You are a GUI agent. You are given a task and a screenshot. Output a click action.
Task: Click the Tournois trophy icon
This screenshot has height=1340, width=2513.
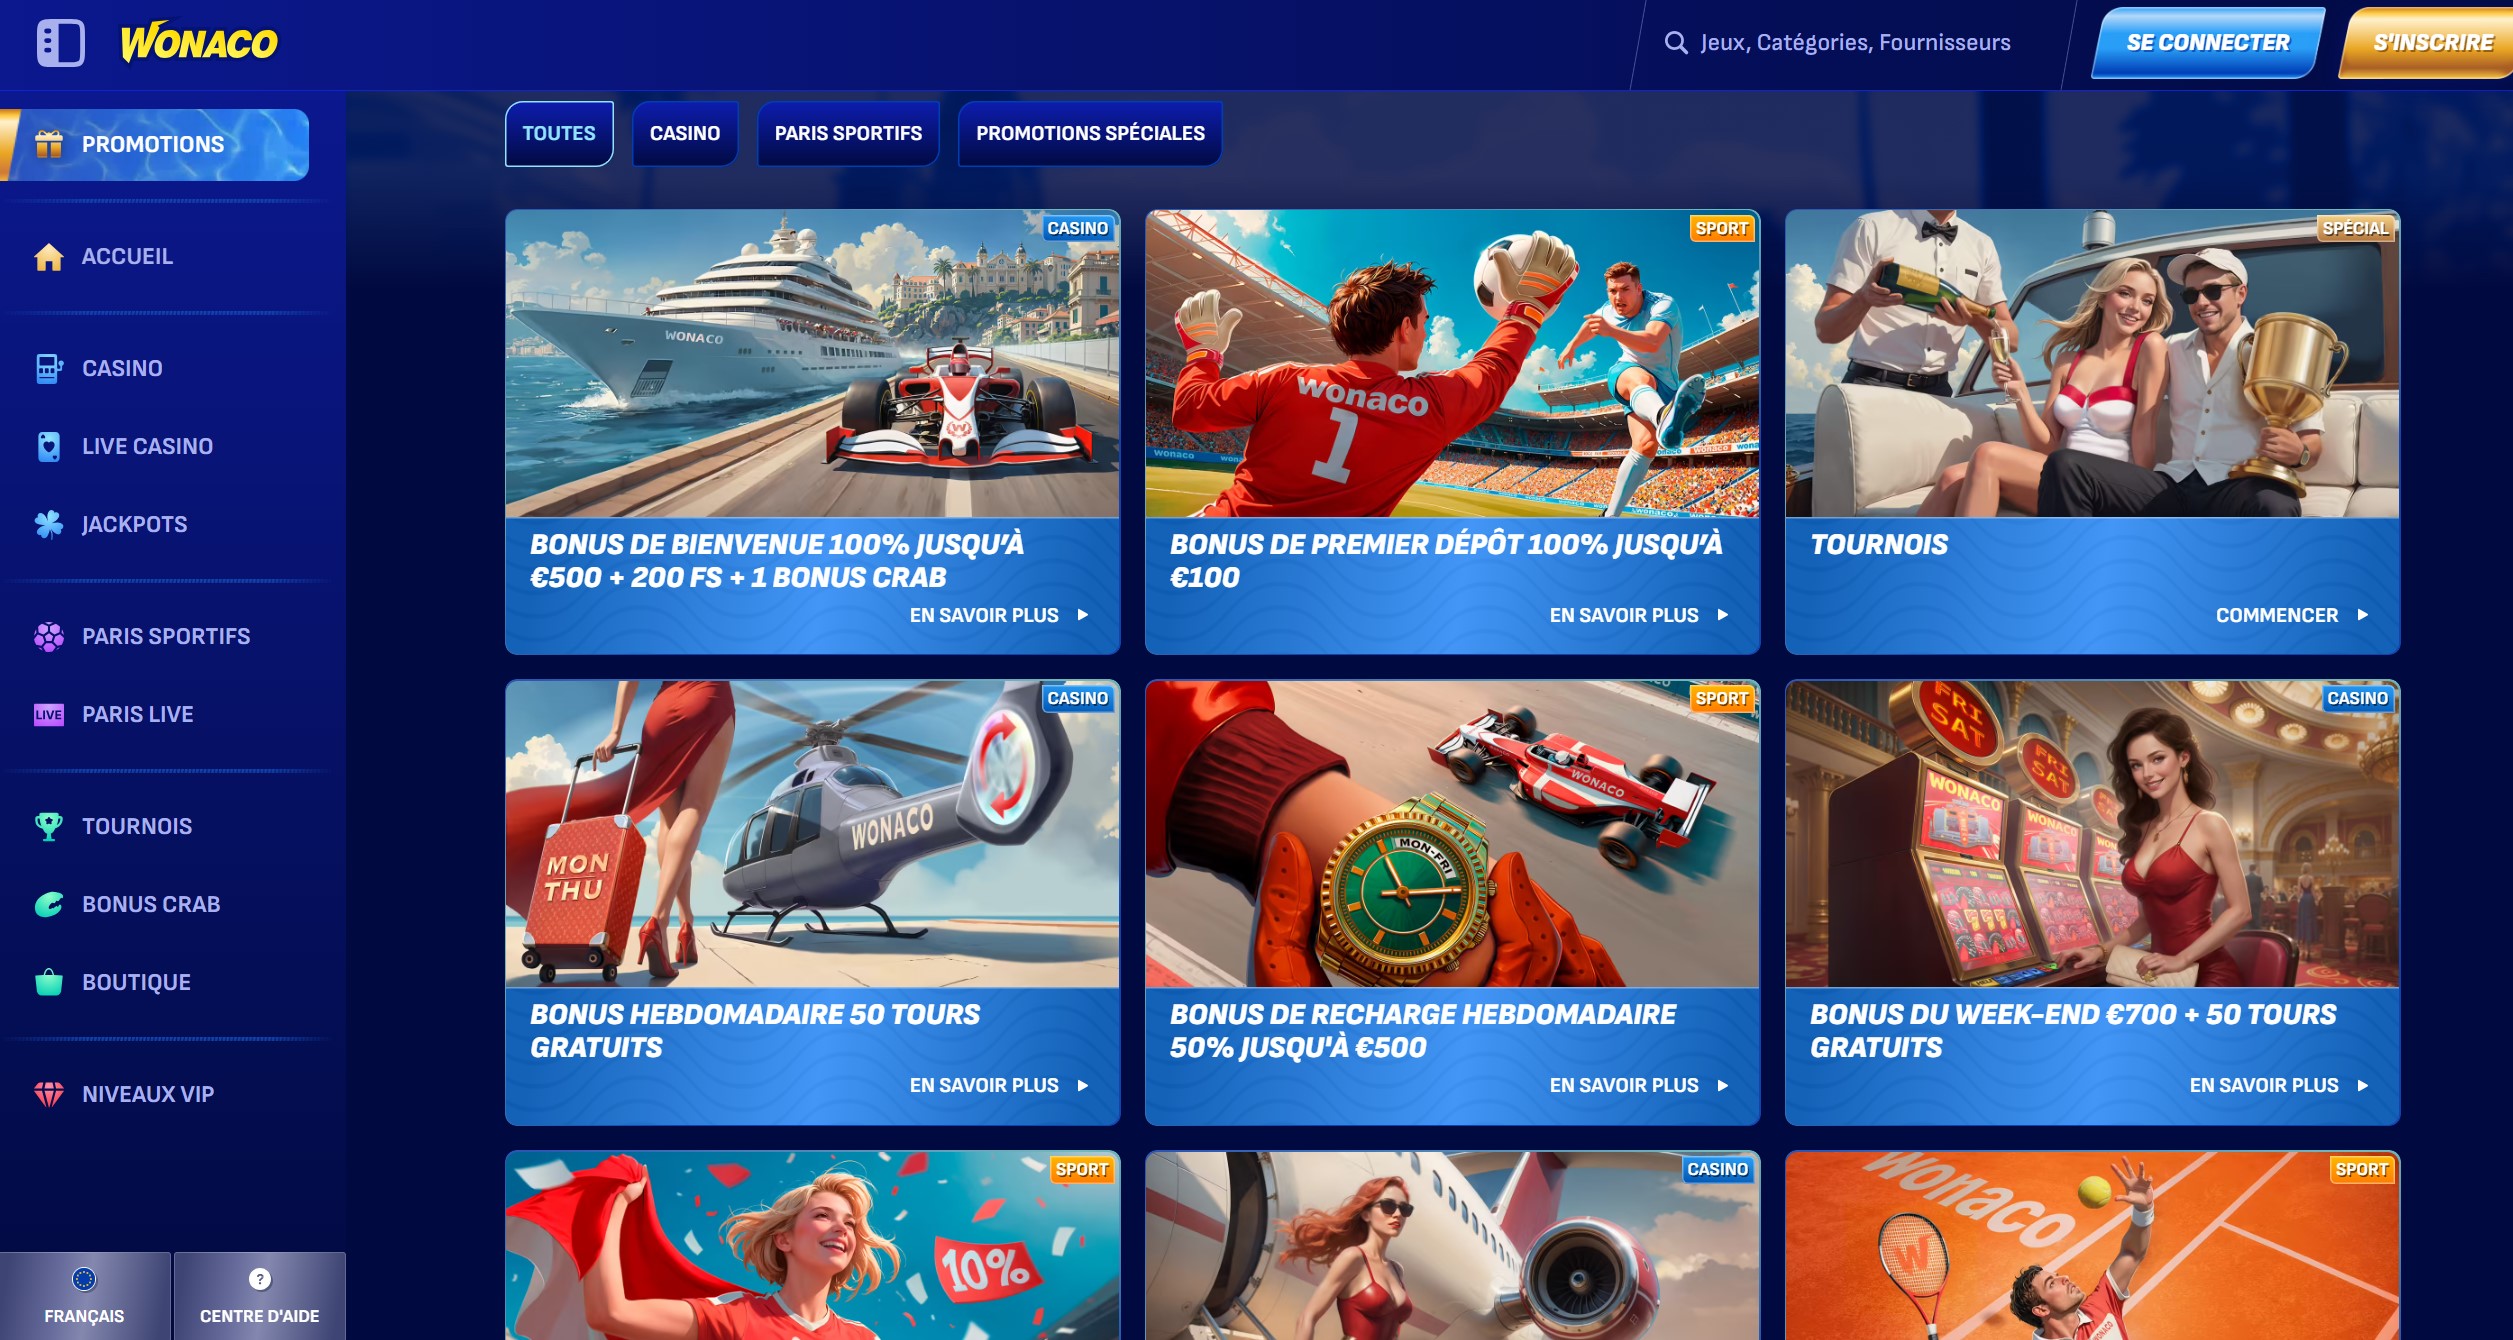point(49,827)
